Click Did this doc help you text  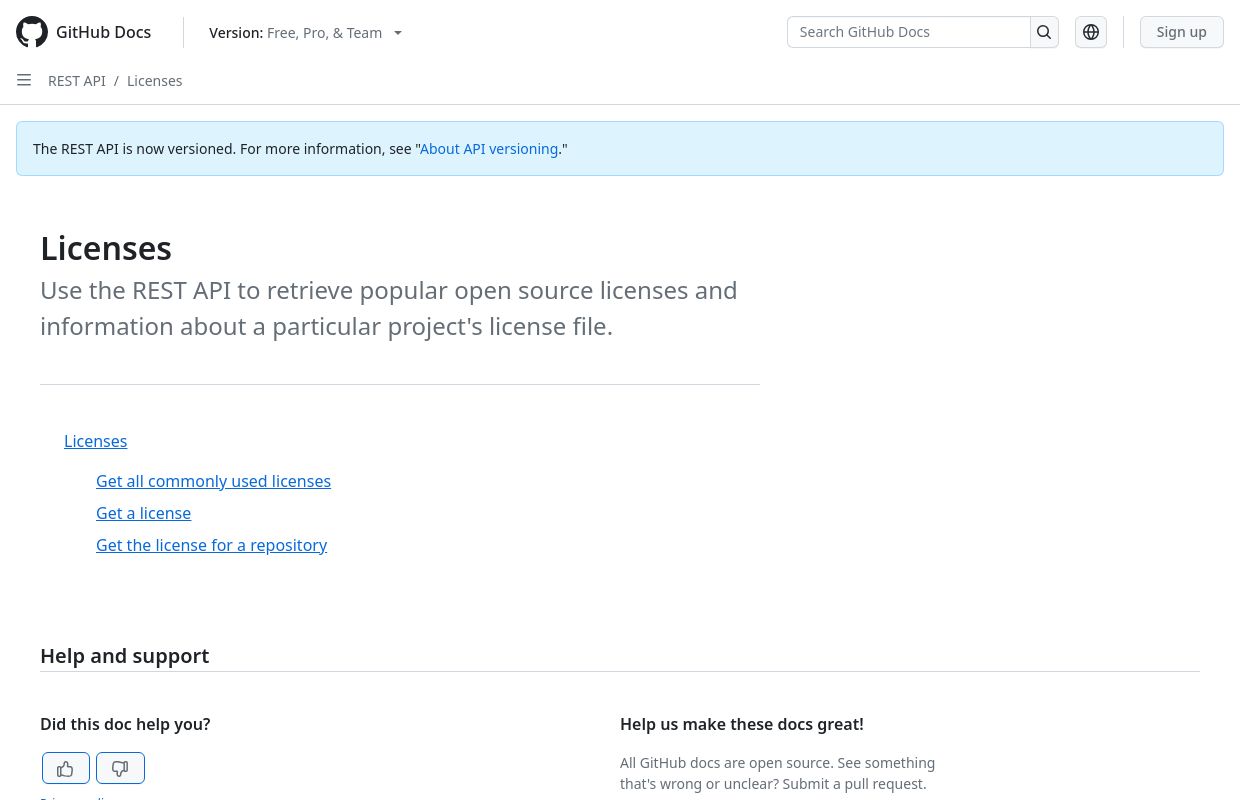[125, 724]
